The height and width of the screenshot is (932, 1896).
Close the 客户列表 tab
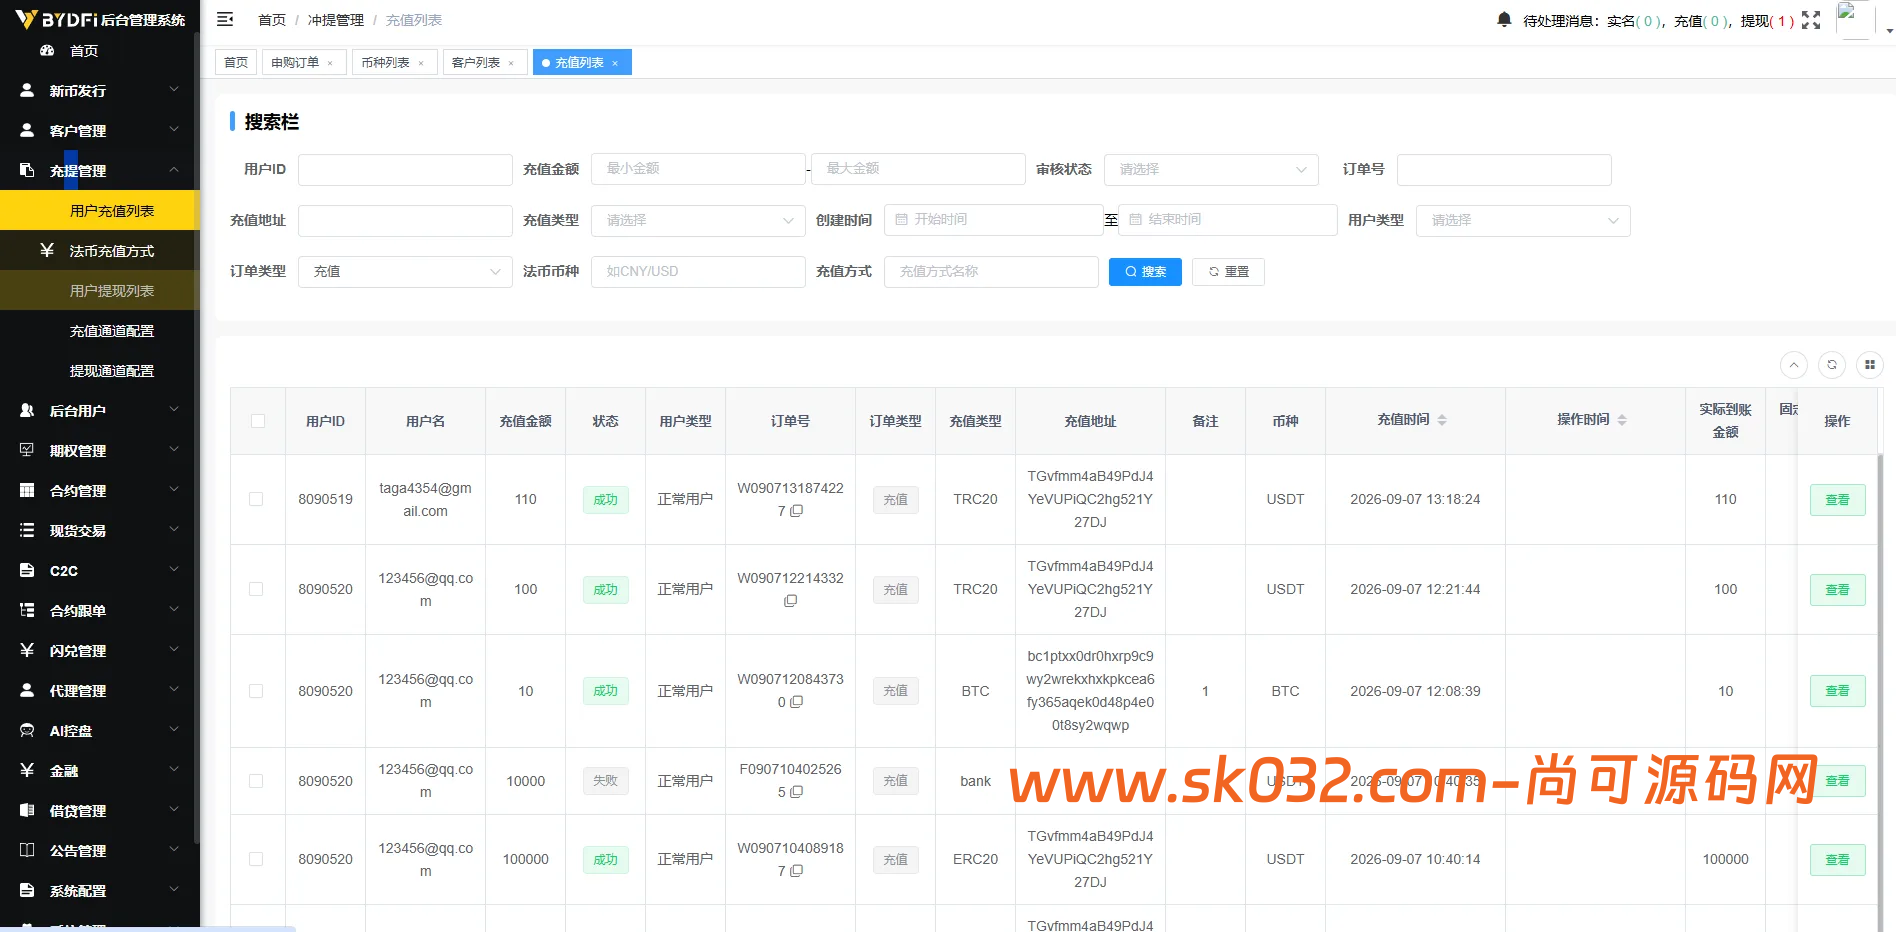click(511, 63)
